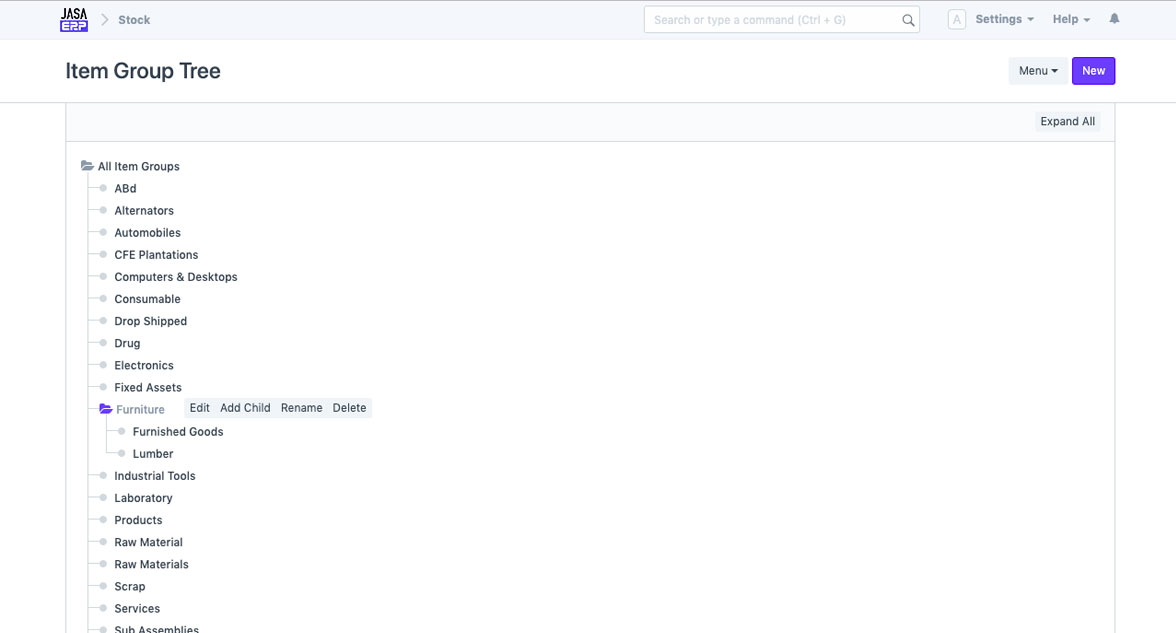This screenshot has width=1176, height=633.
Task: Click the user avatar icon
Action: point(956,20)
